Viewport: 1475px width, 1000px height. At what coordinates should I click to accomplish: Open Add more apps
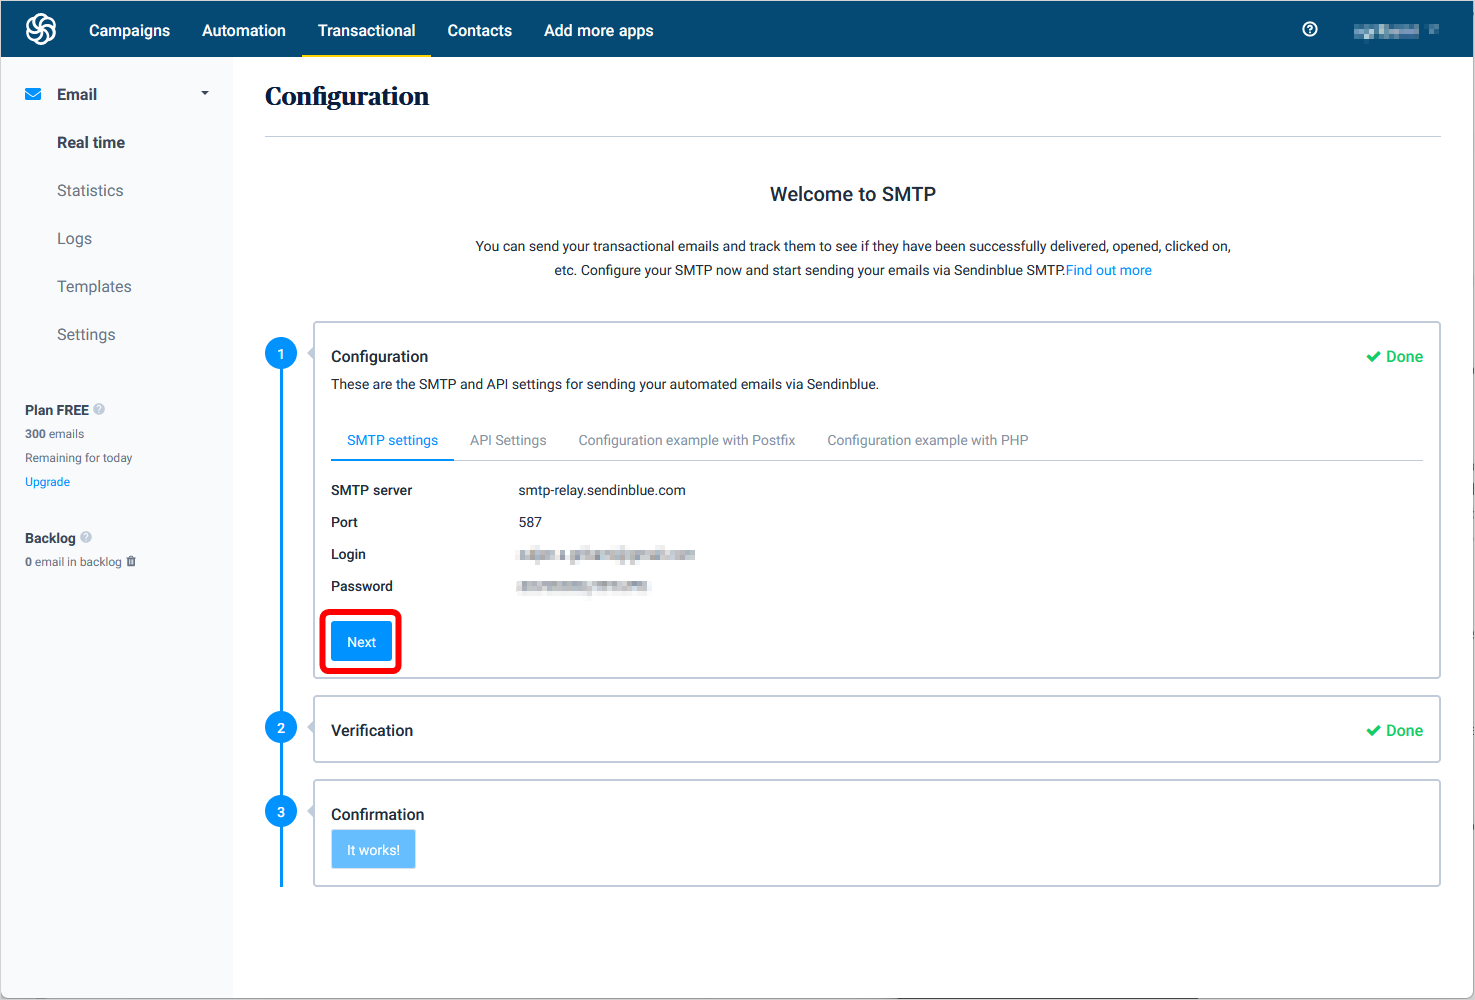[x=599, y=30]
